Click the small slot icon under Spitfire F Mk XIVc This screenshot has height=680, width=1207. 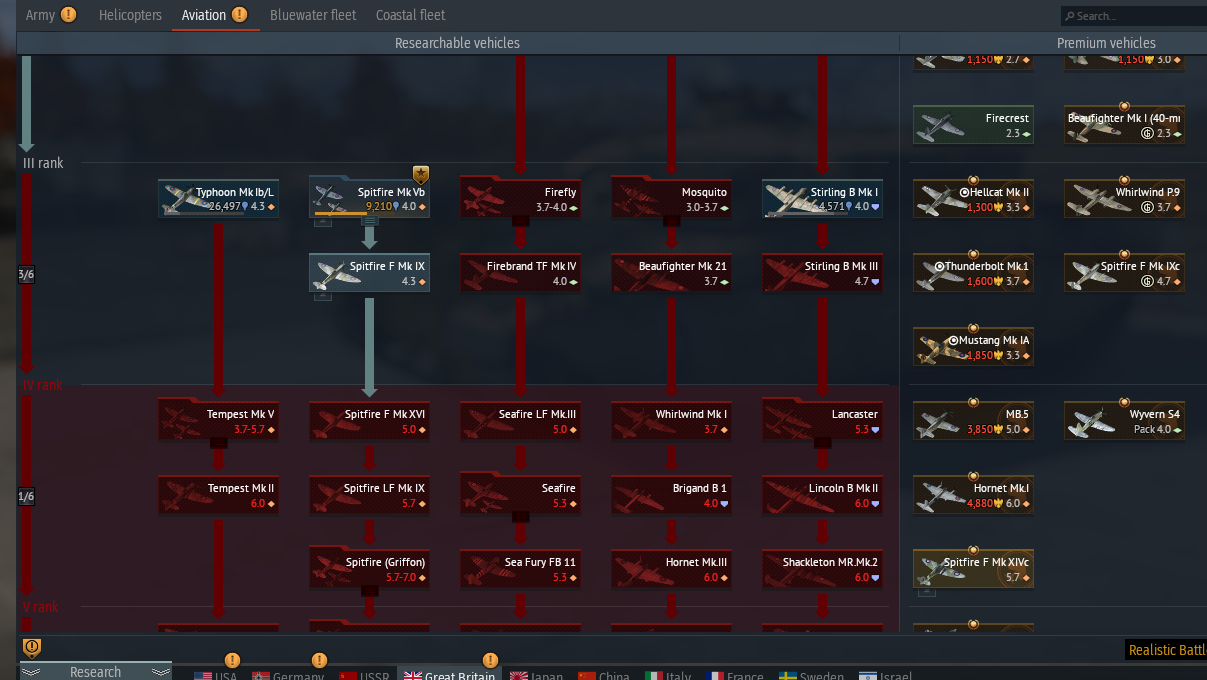pos(926,592)
